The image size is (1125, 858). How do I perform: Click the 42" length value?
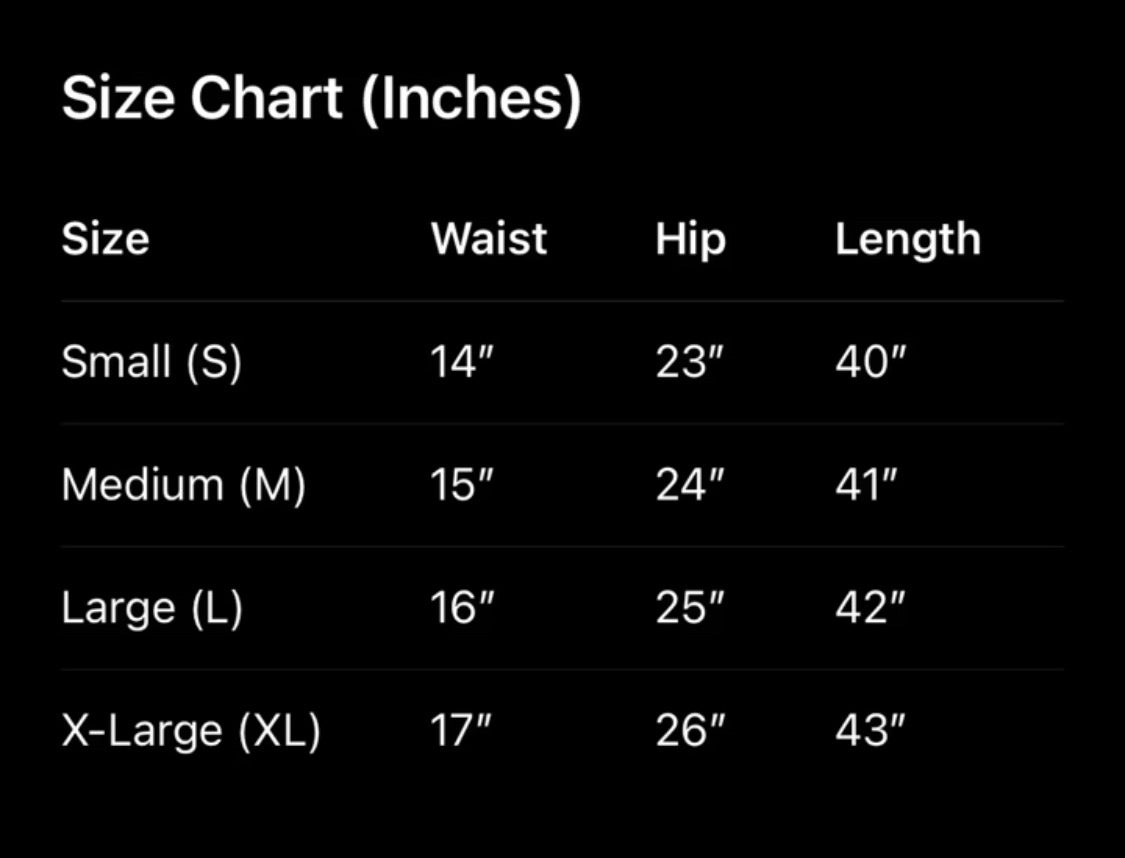tap(870, 608)
